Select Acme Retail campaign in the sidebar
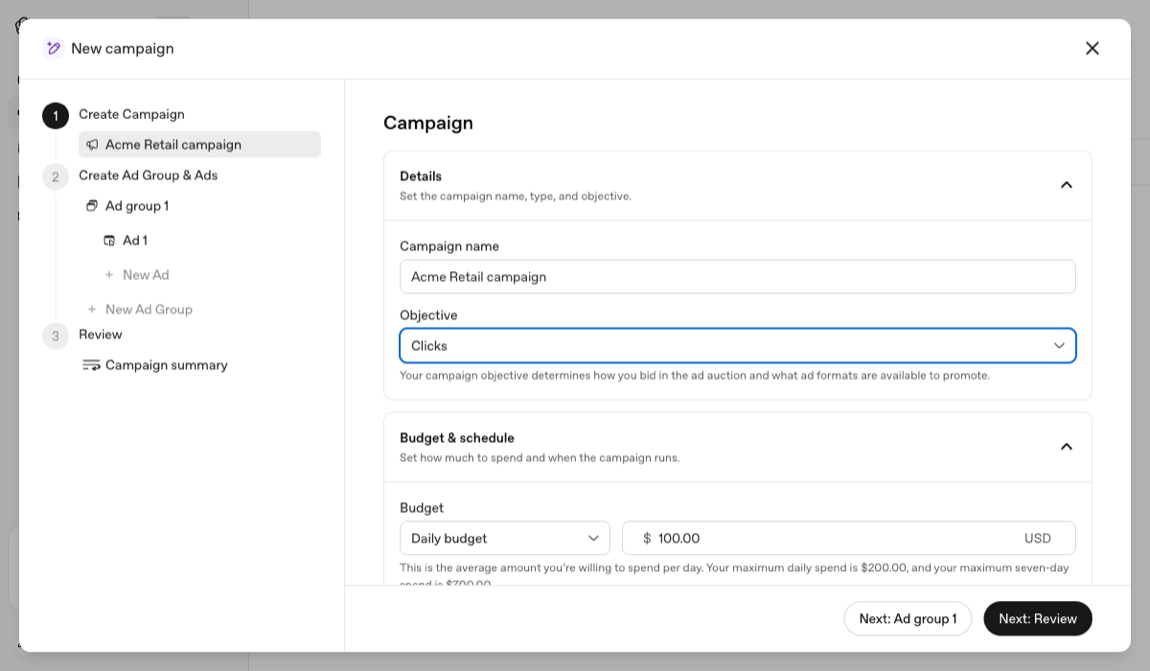The height and width of the screenshot is (671, 1150). [x=199, y=144]
